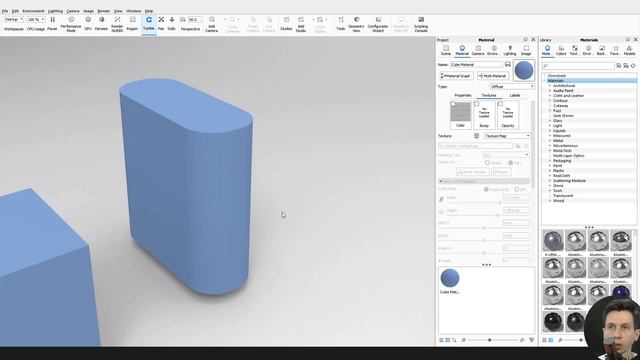Open the material Type dropdown
This screenshot has height=360, width=640.
[512, 87]
